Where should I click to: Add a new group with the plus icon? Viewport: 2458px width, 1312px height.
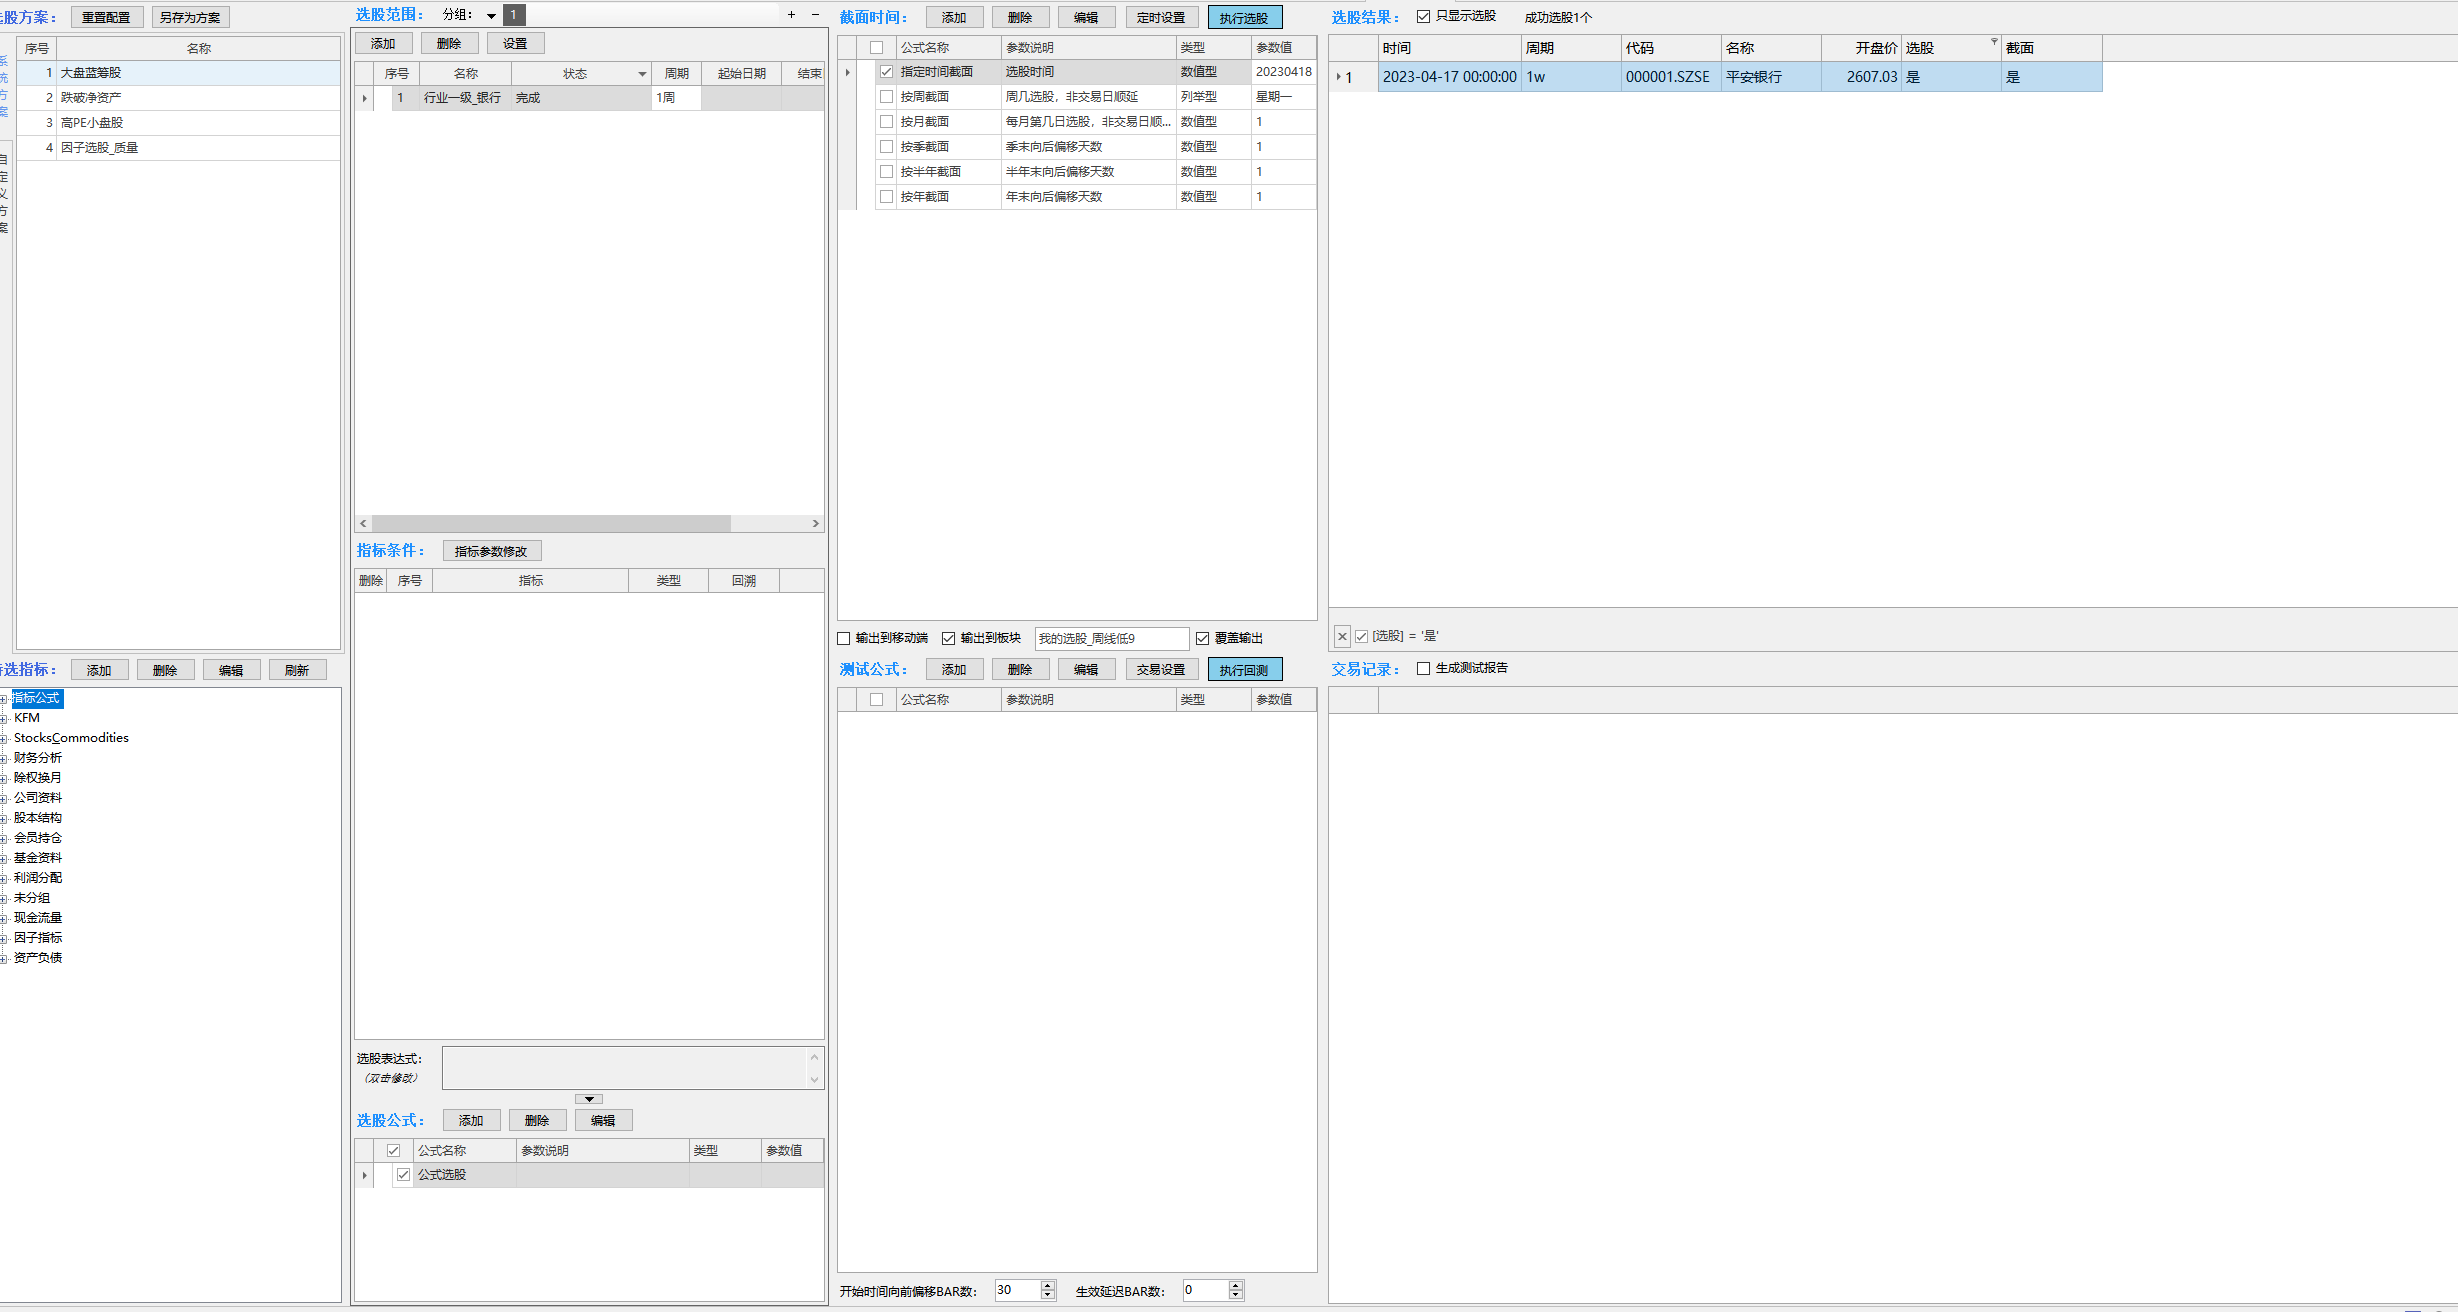[791, 15]
